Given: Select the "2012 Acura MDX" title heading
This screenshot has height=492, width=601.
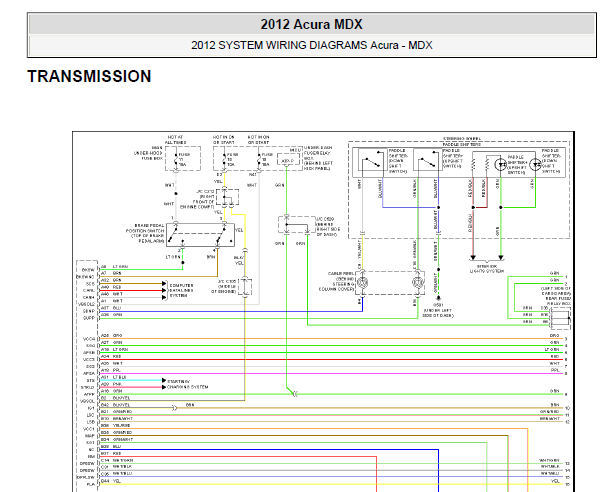Looking at the screenshot, I should click(x=311, y=25).
